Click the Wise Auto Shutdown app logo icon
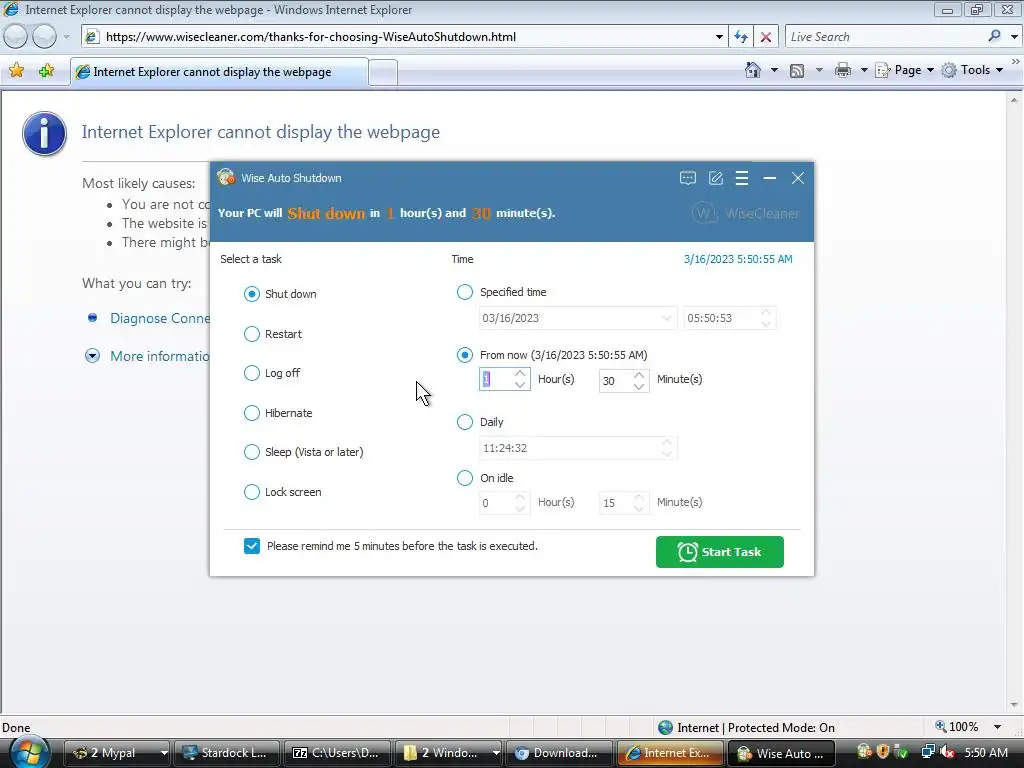The width and height of the screenshot is (1024, 768). coord(226,177)
